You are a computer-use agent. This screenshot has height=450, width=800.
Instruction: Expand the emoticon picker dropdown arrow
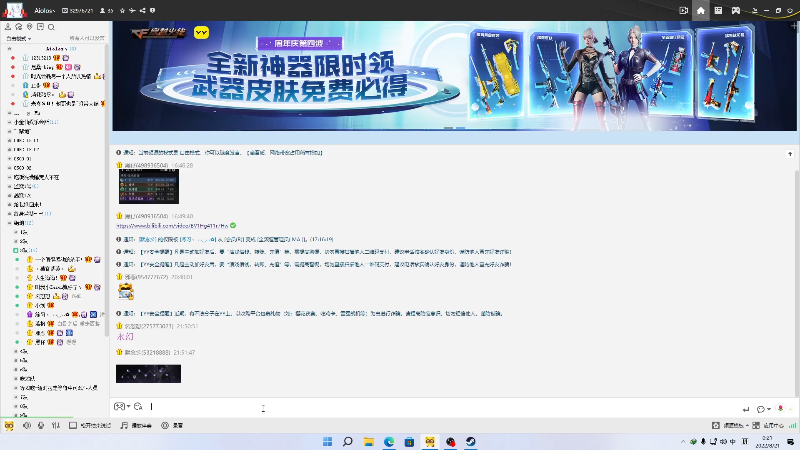(x=129, y=407)
